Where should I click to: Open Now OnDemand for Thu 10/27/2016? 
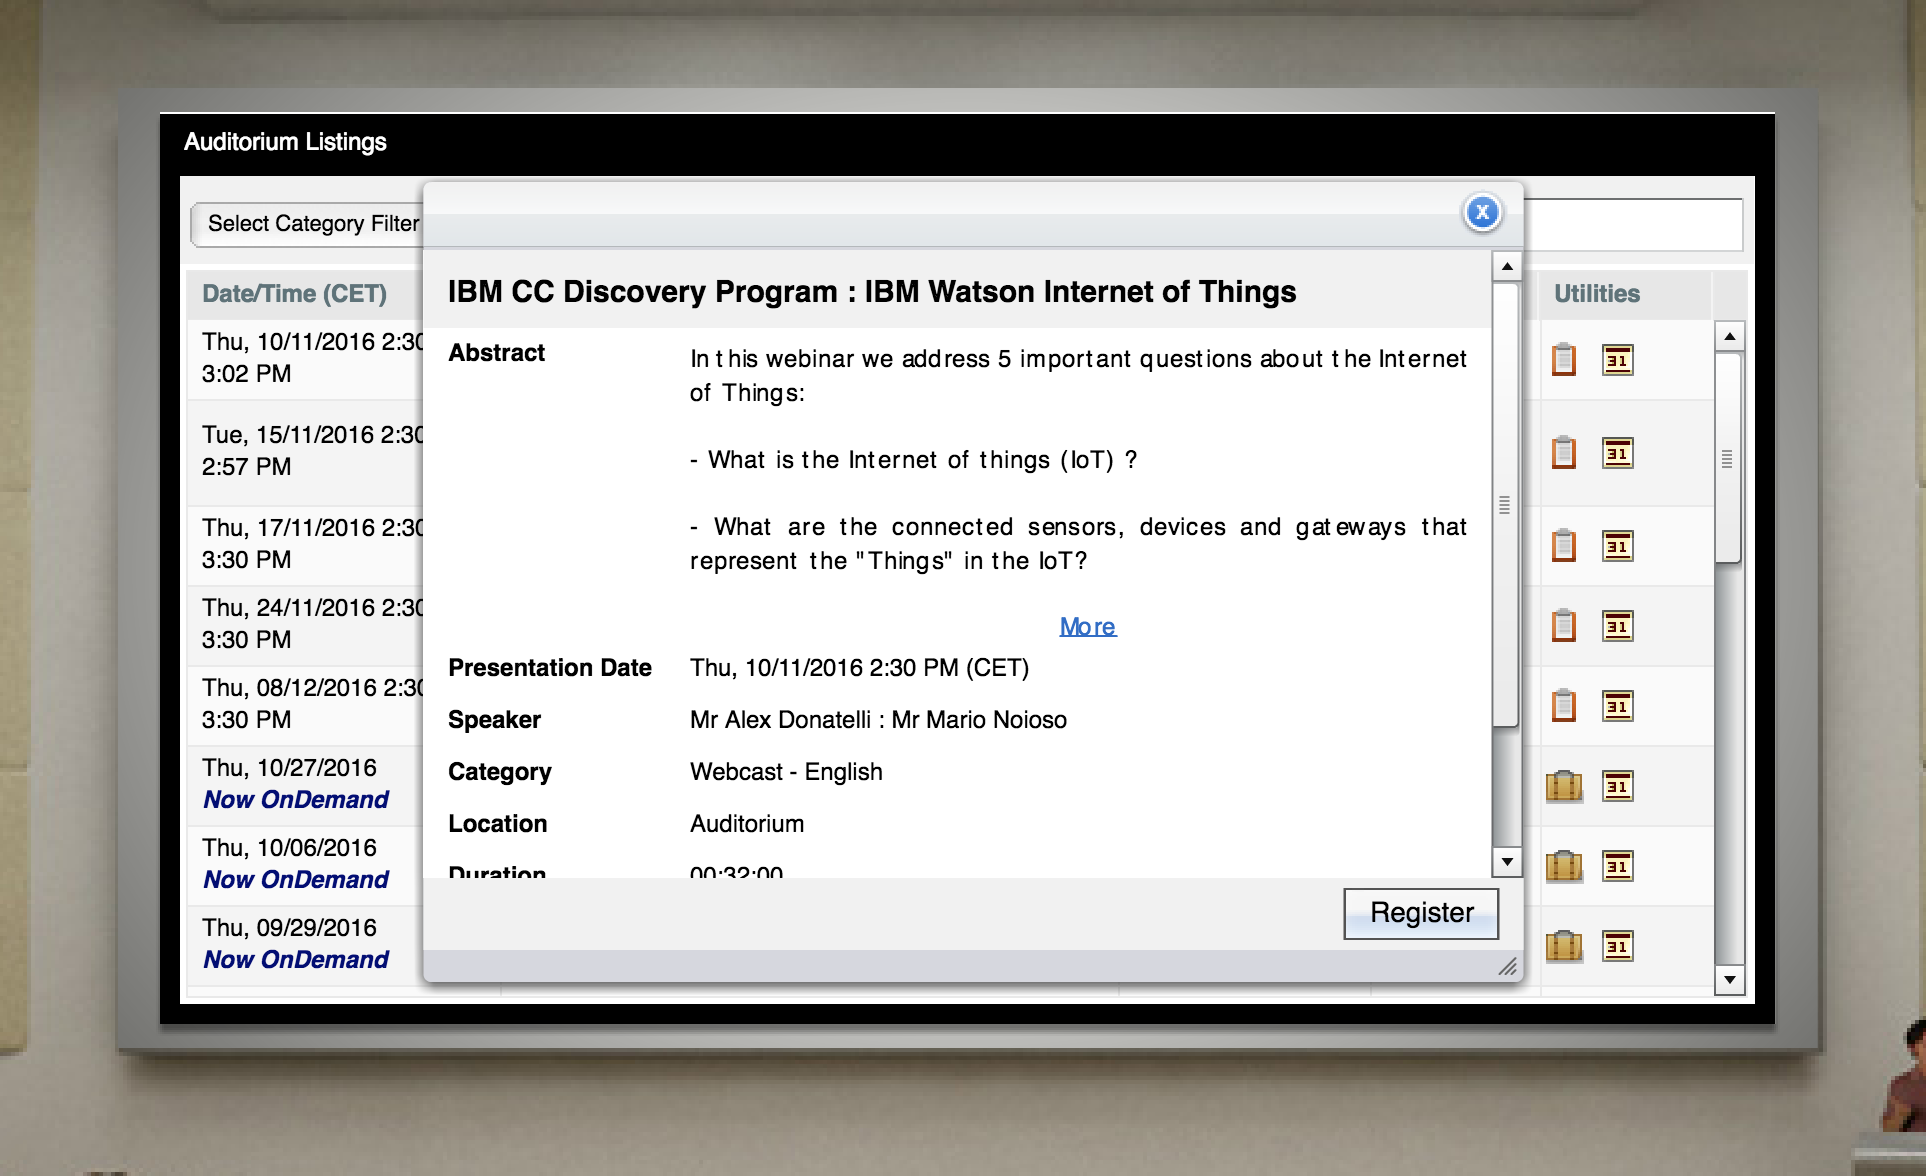click(296, 800)
